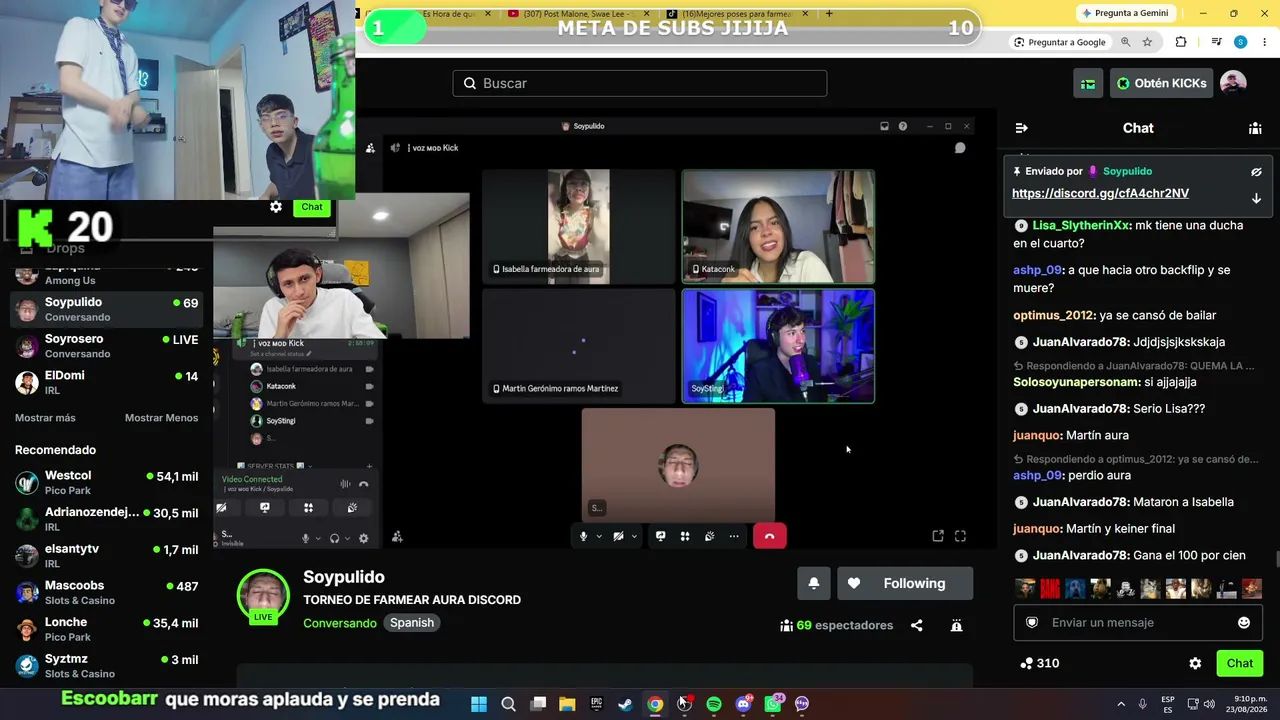This screenshot has height=720, width=1280.
Task: Open soundboard icon in call bar
Action: [x=709, y=536]
